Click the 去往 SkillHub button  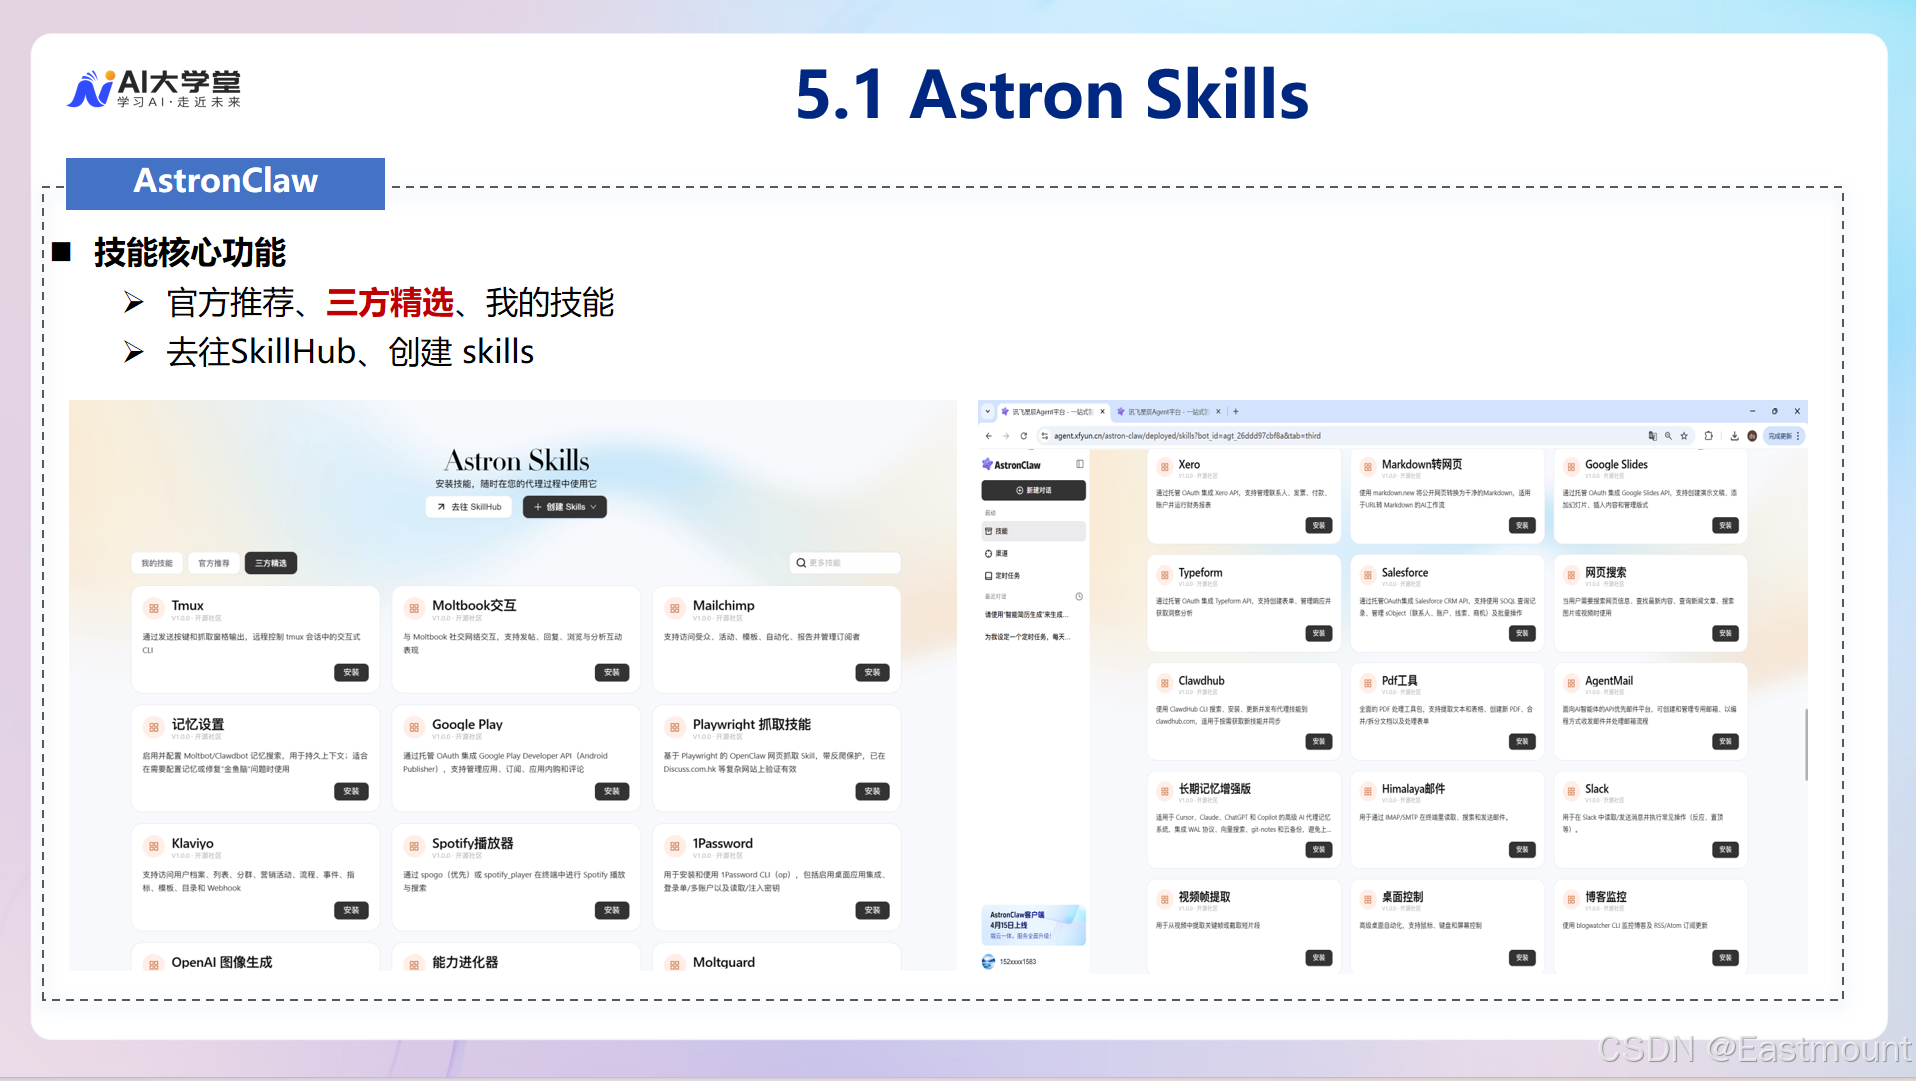tap(469, 507)
